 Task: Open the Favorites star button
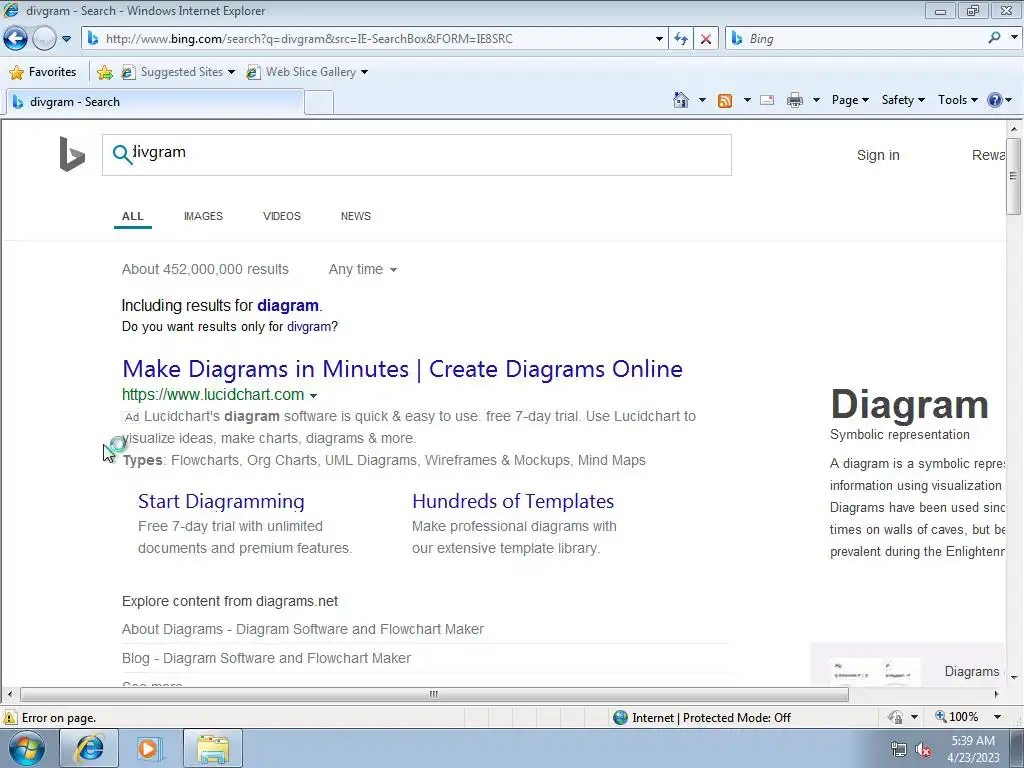tap(43, 72)
